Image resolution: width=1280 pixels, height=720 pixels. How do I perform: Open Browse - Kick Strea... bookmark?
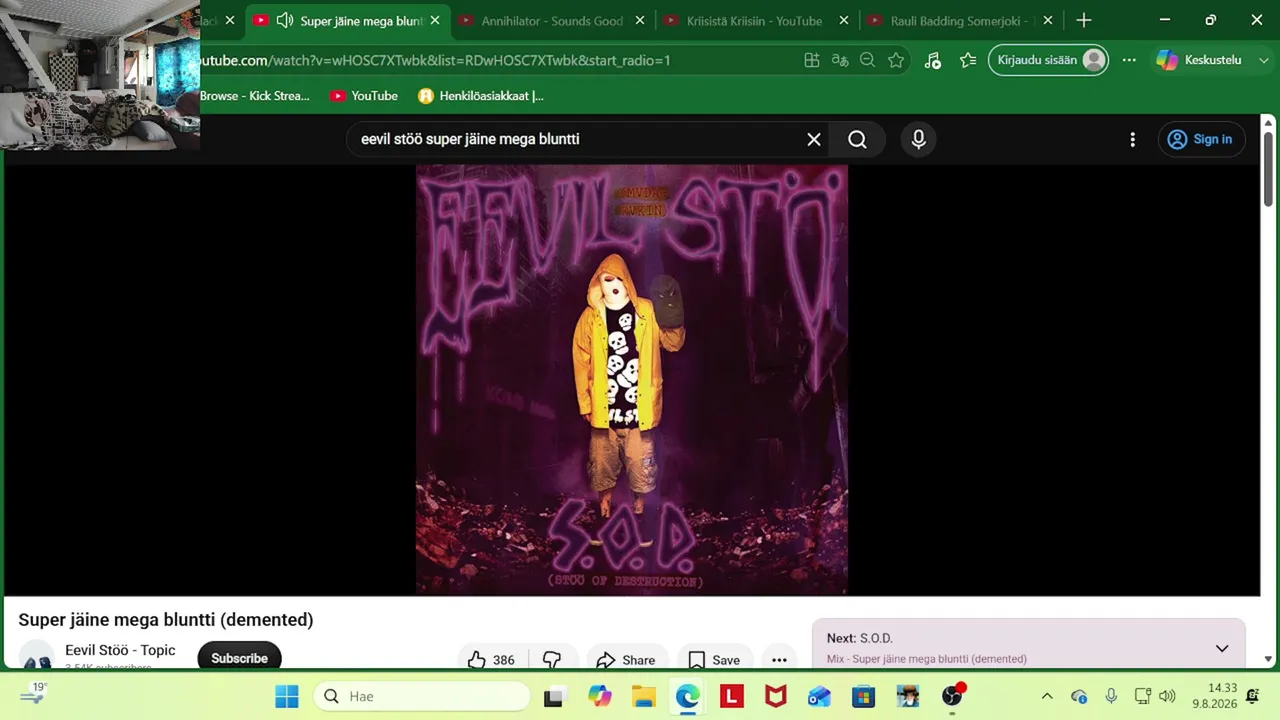coord(255,96)
